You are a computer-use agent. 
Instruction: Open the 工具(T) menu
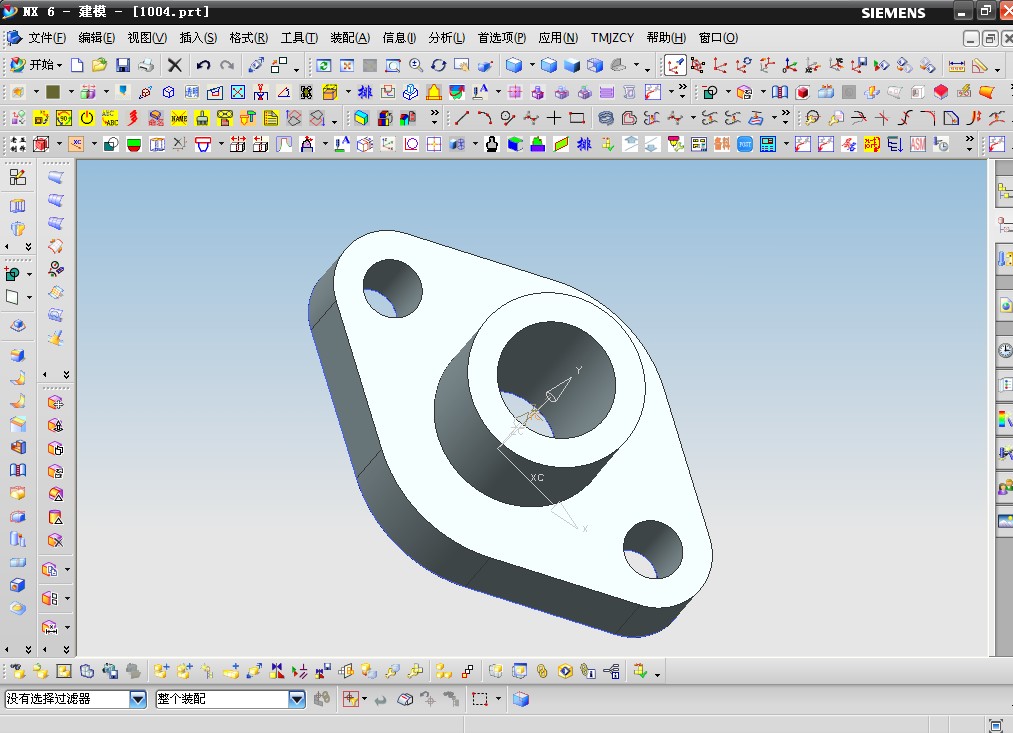[298, 38]
